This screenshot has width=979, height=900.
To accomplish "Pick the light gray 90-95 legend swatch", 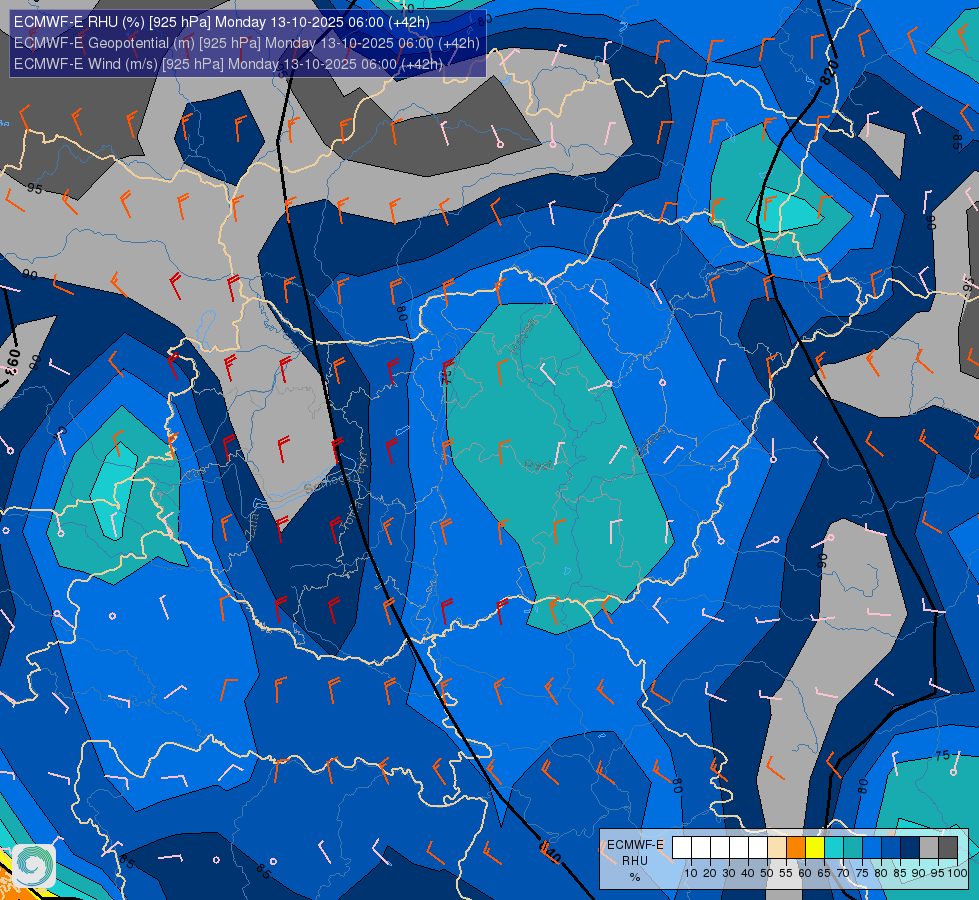I will (929, 848).
